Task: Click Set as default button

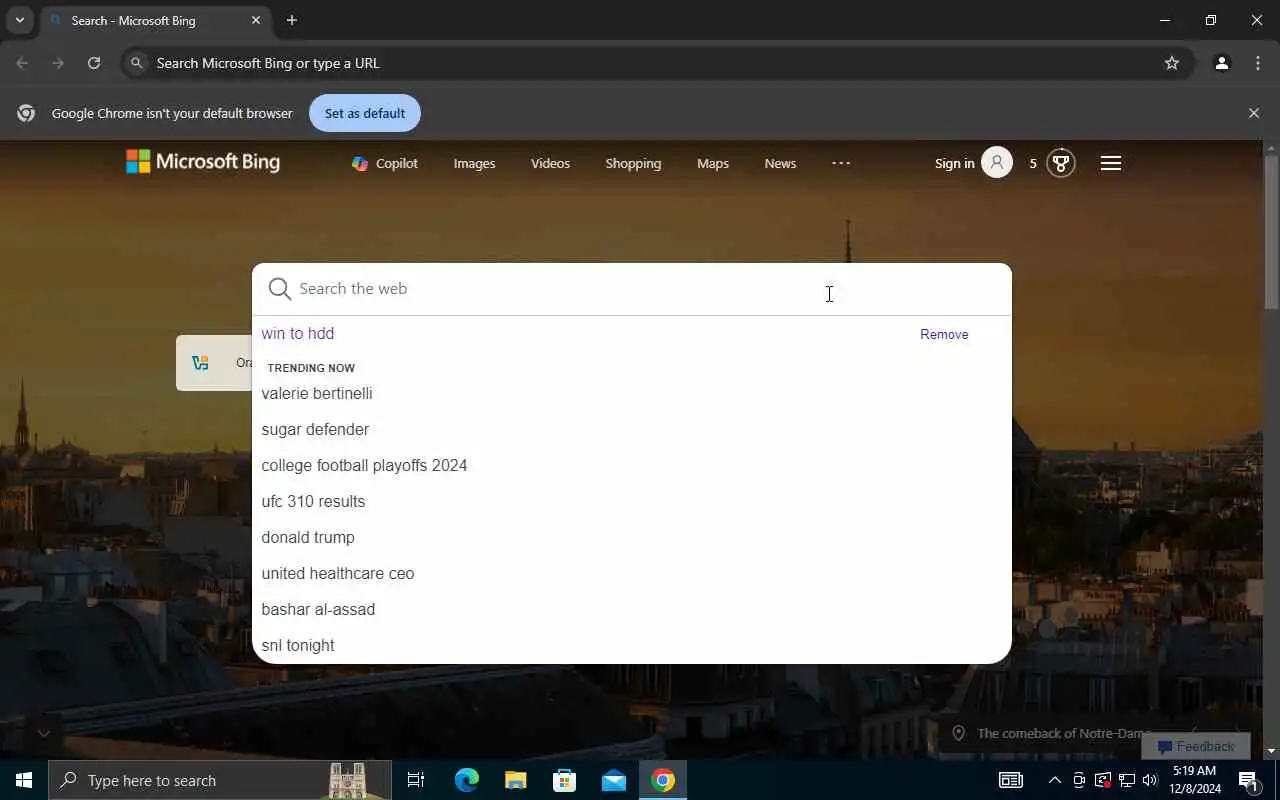Action: (365, 113)
